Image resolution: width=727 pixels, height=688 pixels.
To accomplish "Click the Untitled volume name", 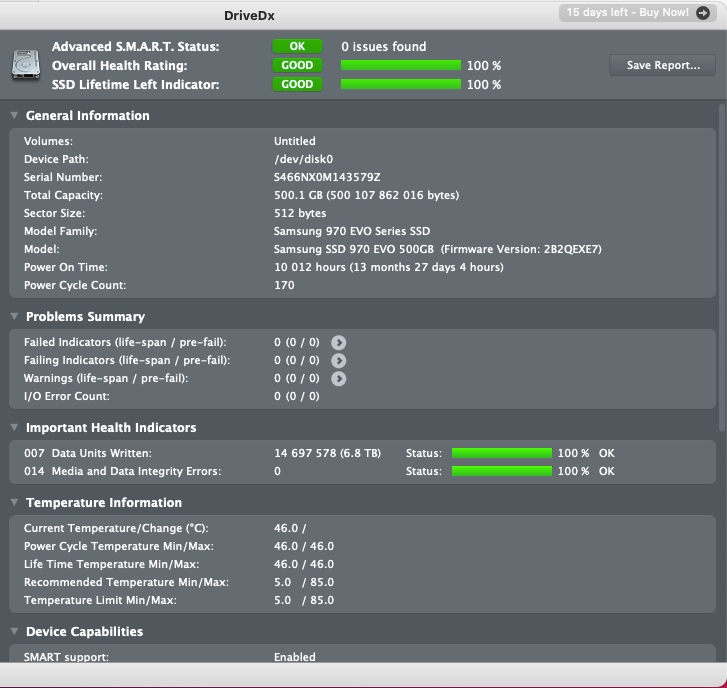I will (x=294, y=141).
